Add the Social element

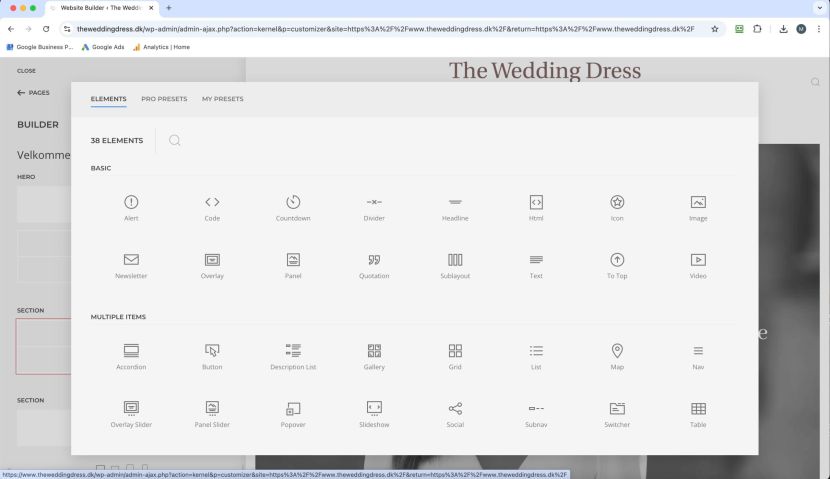tap(455, 409)
